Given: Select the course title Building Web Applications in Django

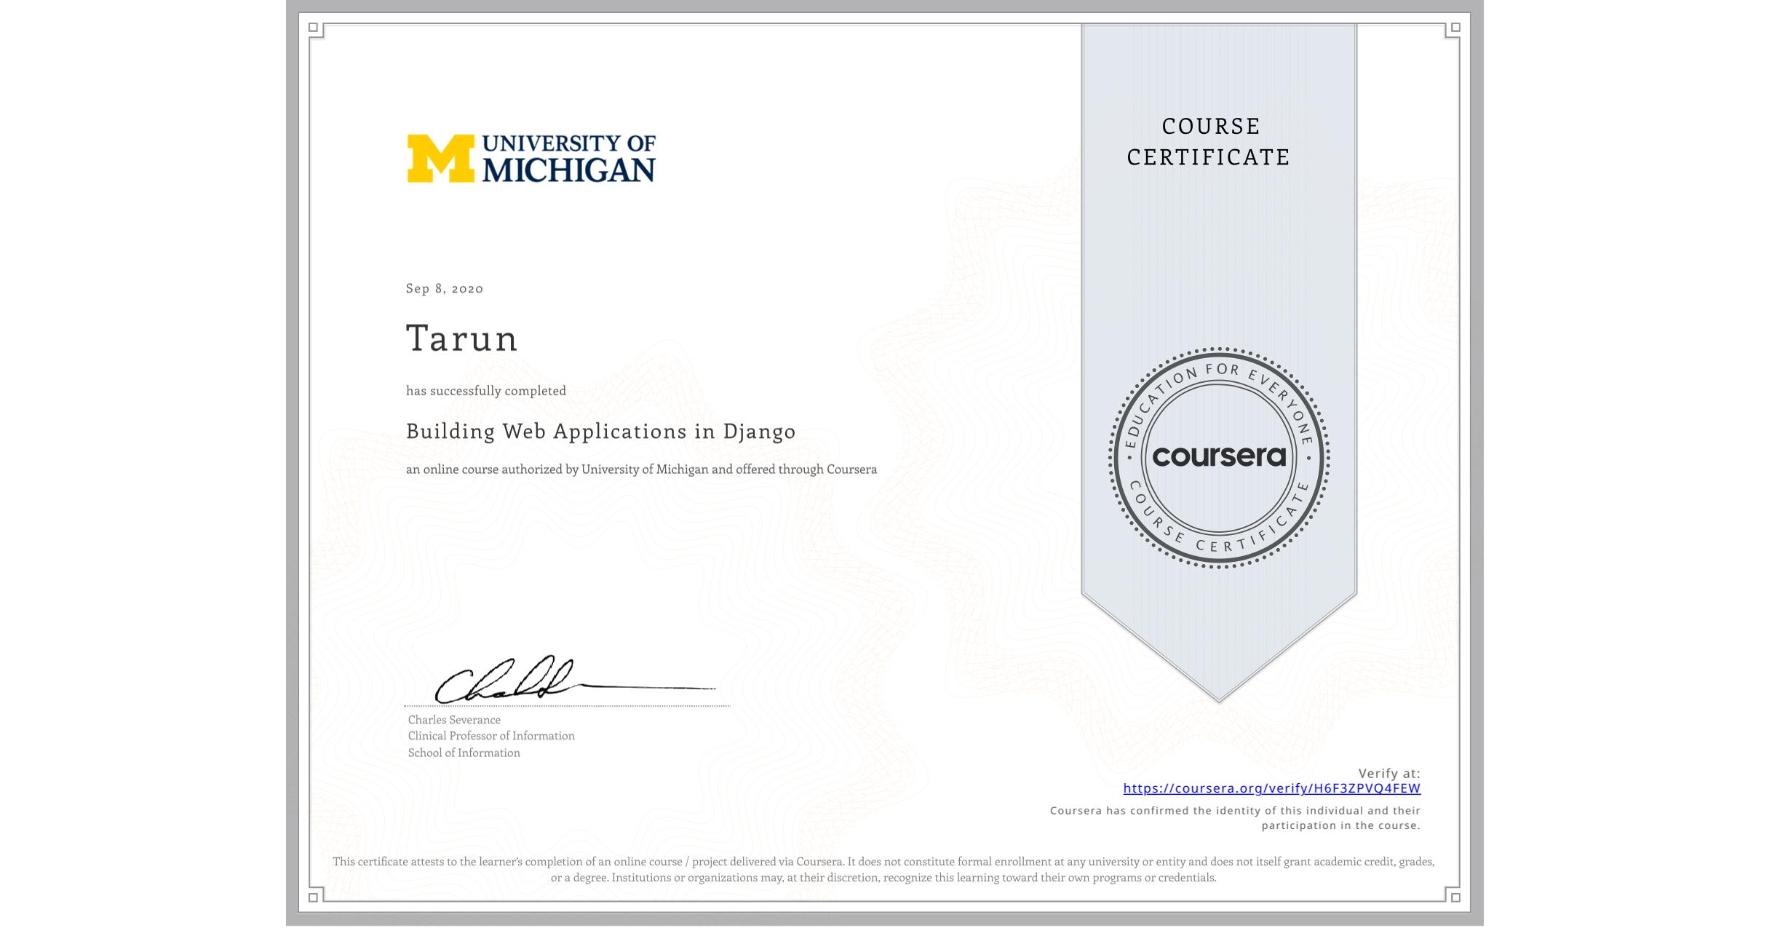Looking at the screenshot, I should [x=601, y=431].
